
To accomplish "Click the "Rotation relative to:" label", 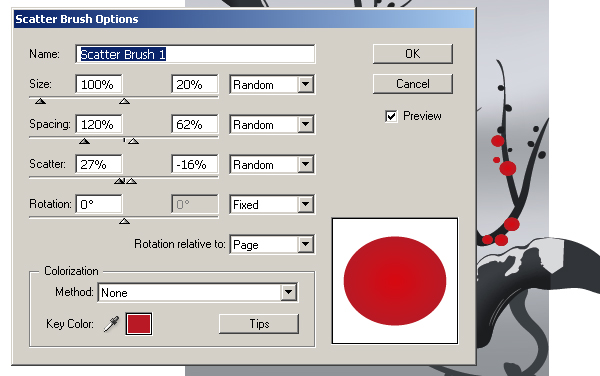I will pyautogui.click(x=179, y=244).
